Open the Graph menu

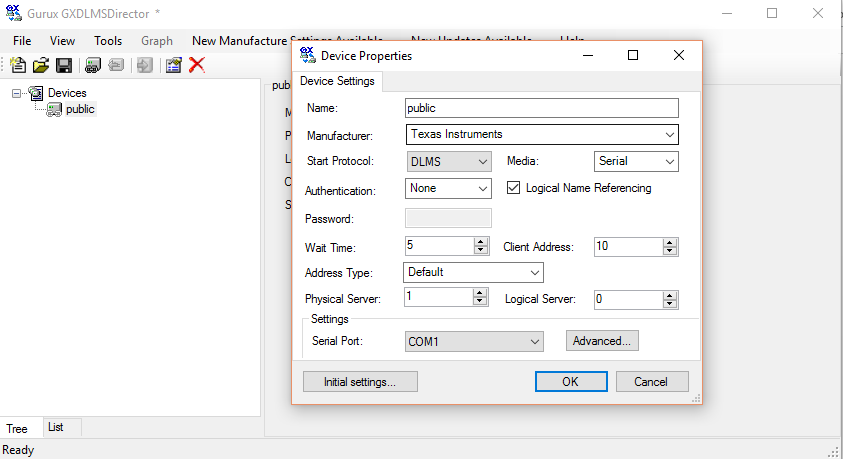point(157,41)
